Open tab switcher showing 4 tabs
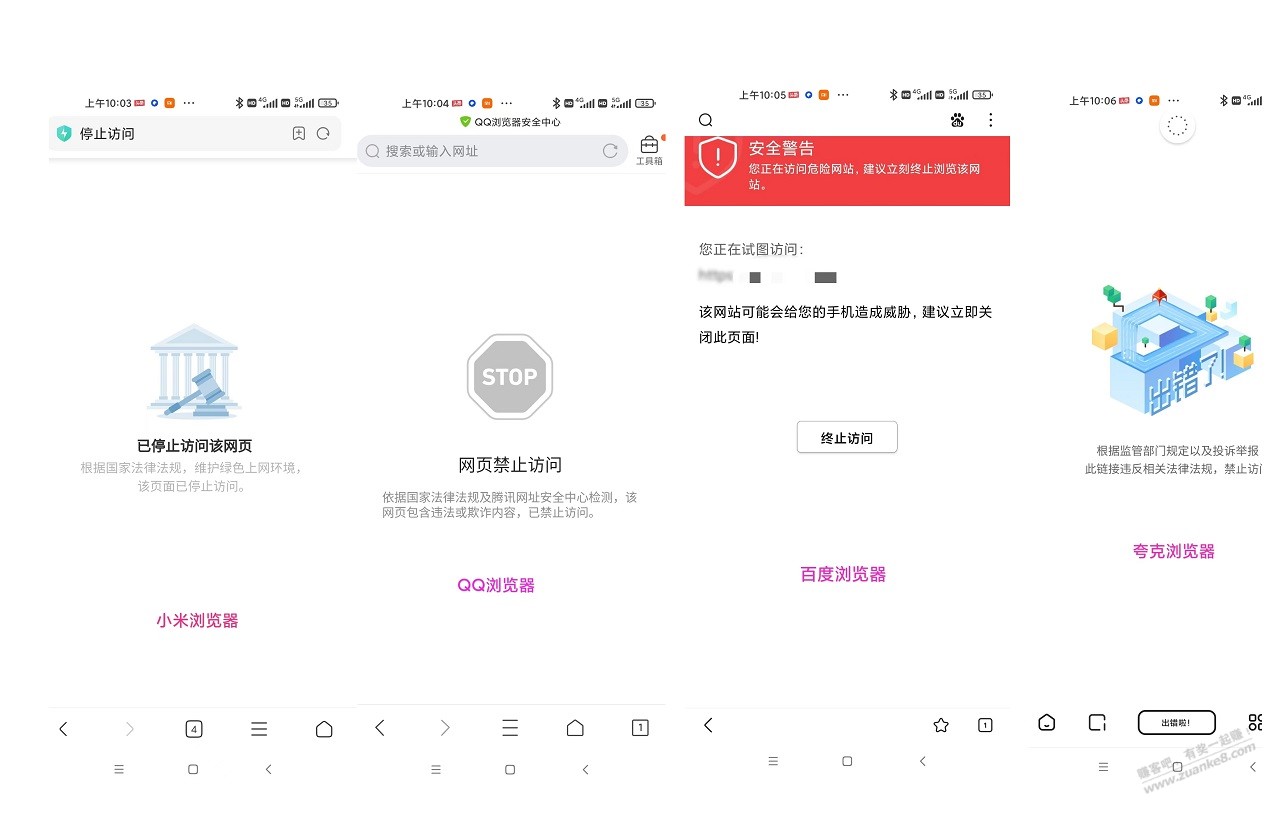 pos(194,730)
